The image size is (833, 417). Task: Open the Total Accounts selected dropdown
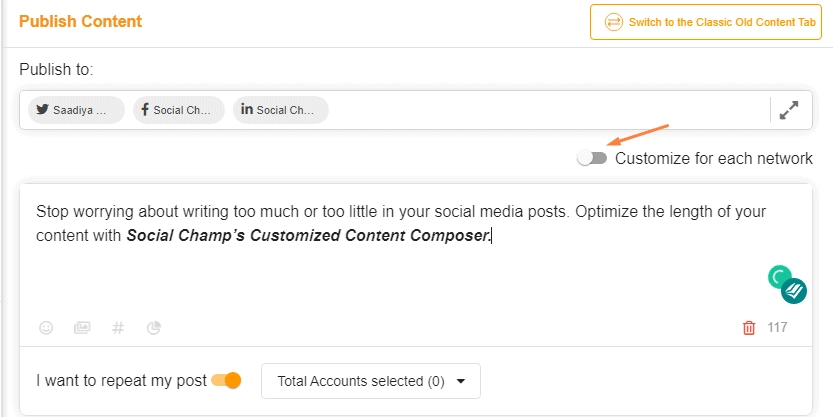coord(371,381)
